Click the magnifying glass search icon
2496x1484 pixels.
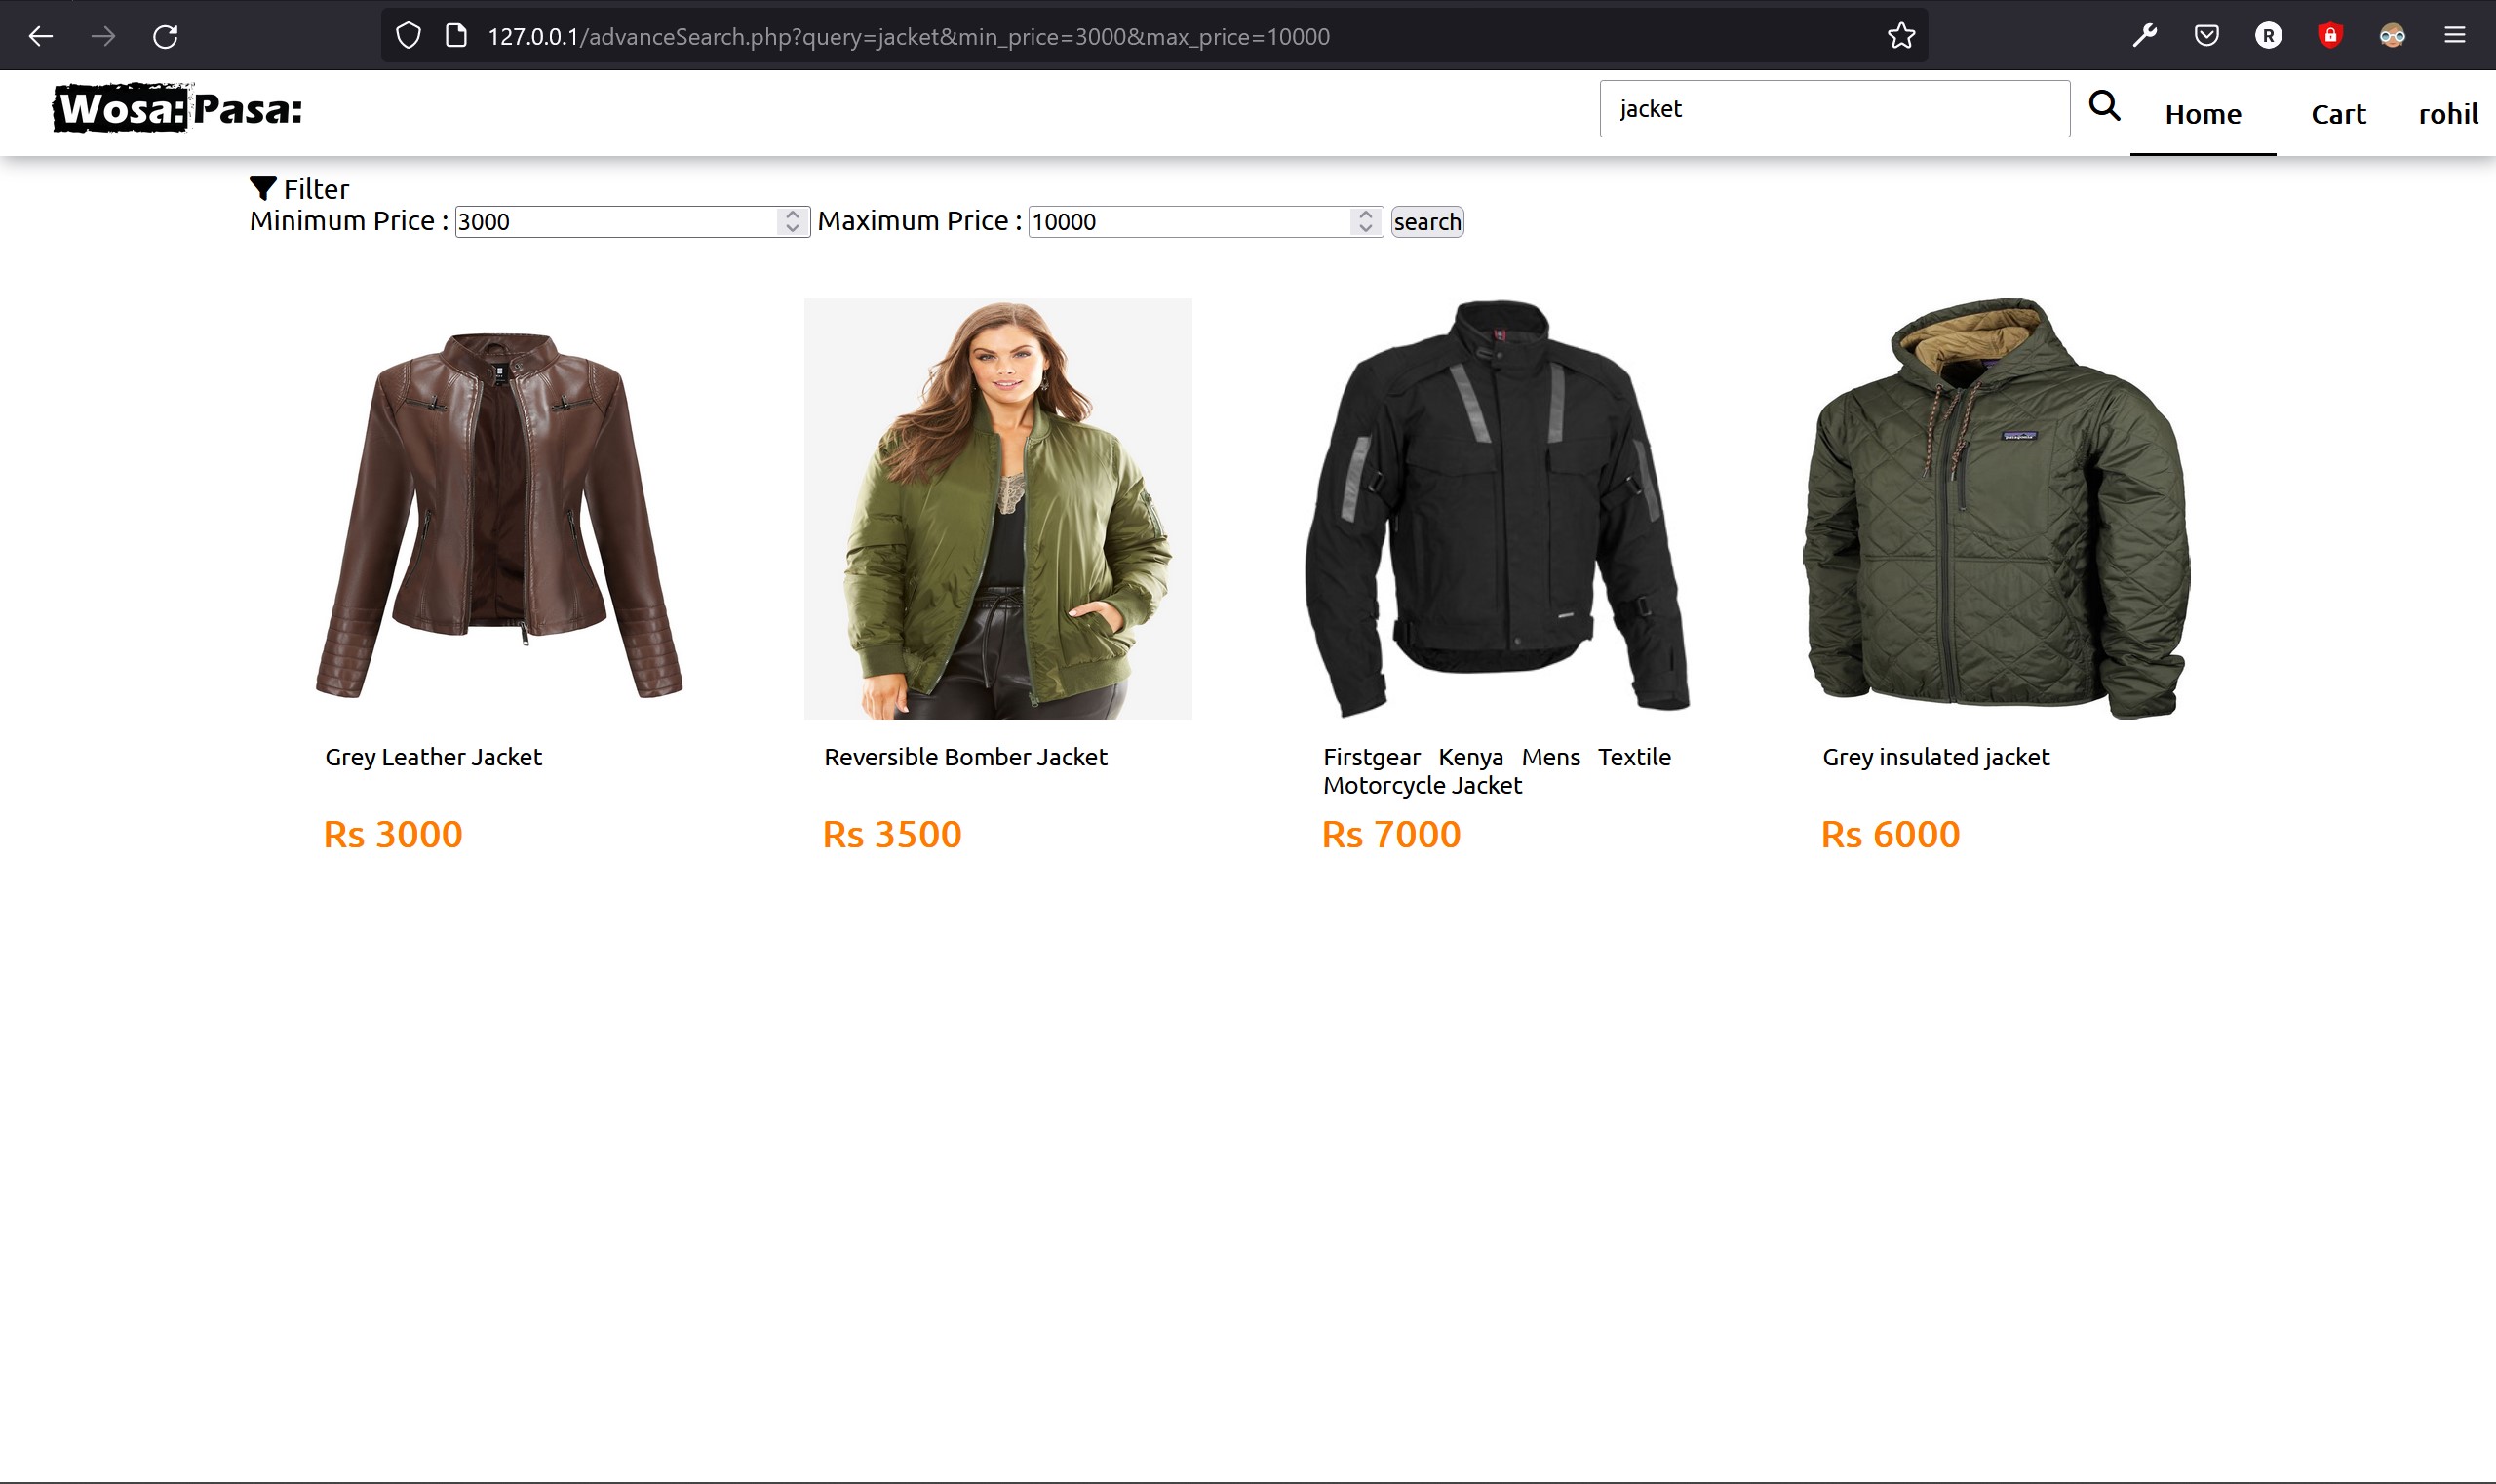pos(2104,106)
